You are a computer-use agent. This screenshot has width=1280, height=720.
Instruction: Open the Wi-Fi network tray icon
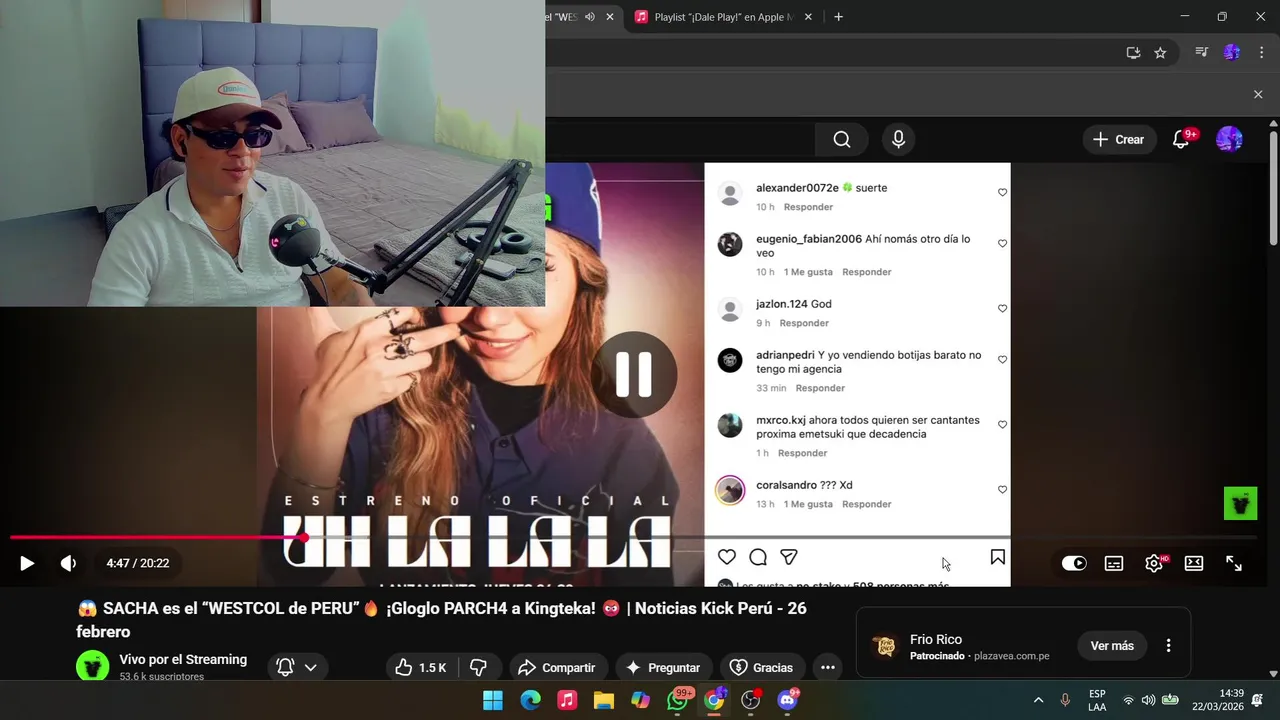coord(1128,700)
